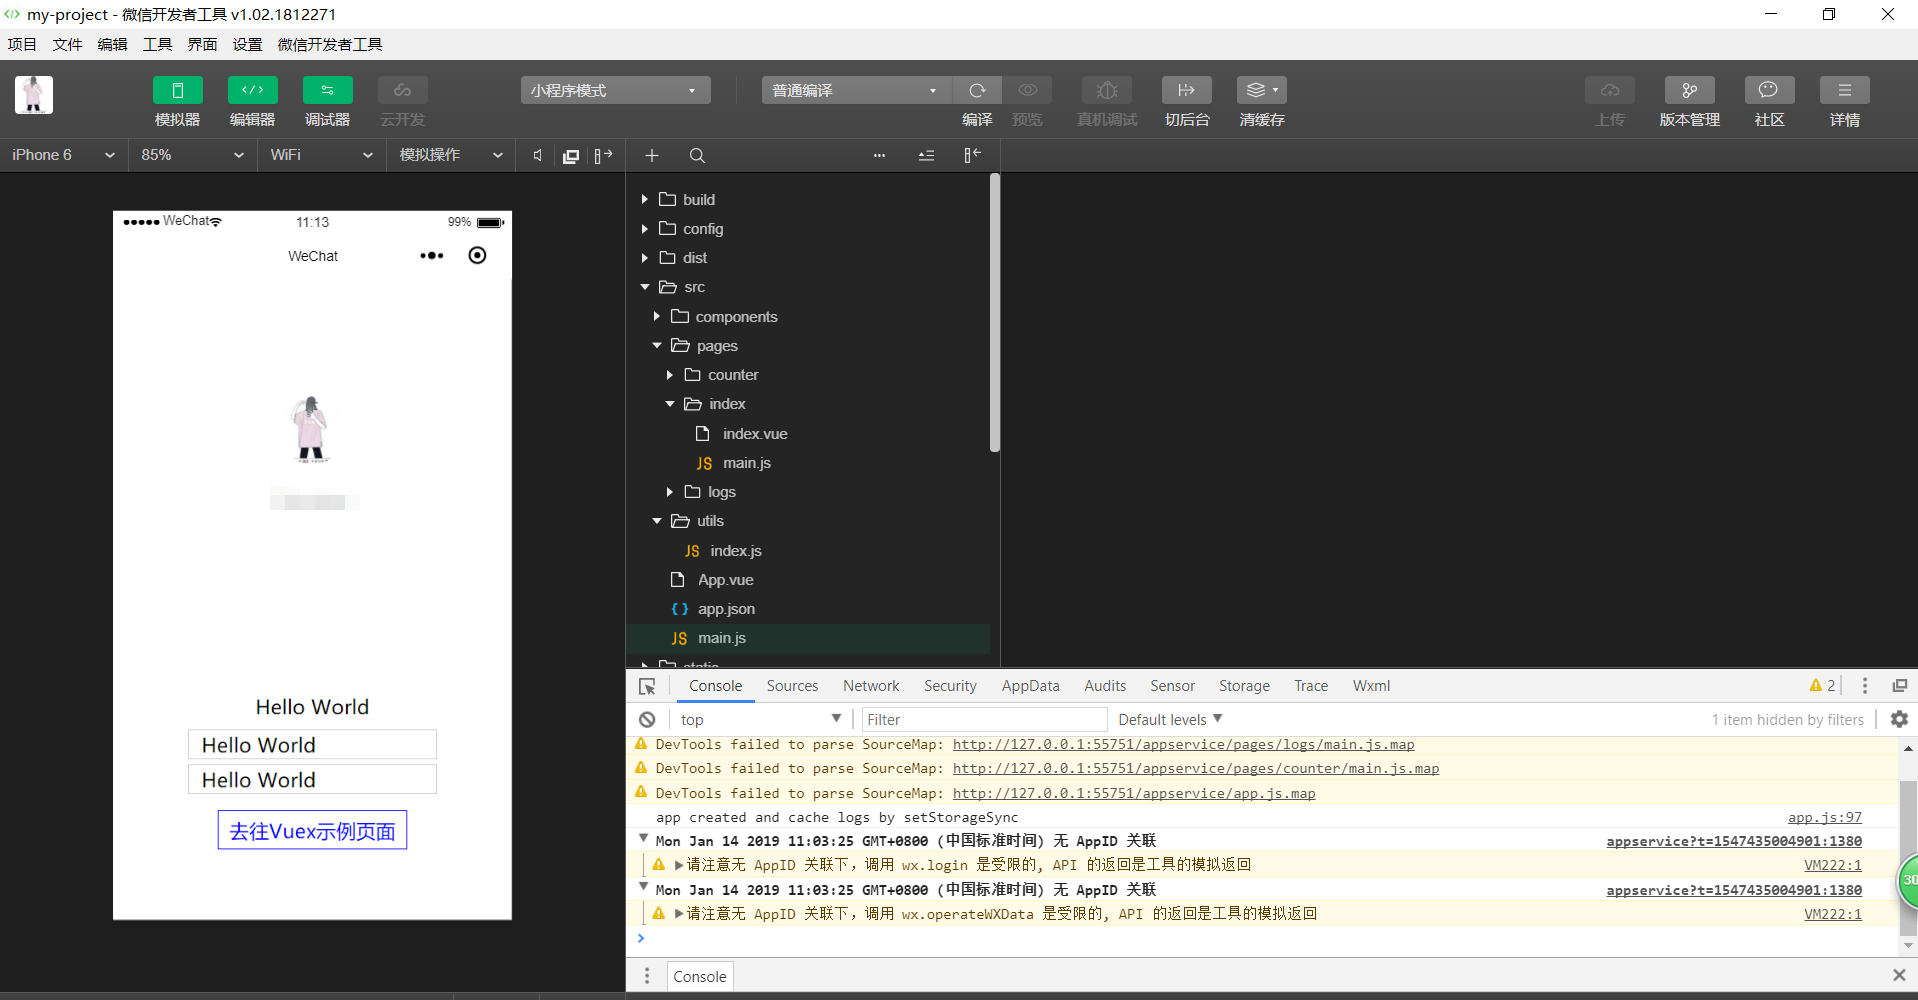Viewport: 1918px width, 1000px height.
Task: Click the file tree more options icon
Action: point(879,155)
